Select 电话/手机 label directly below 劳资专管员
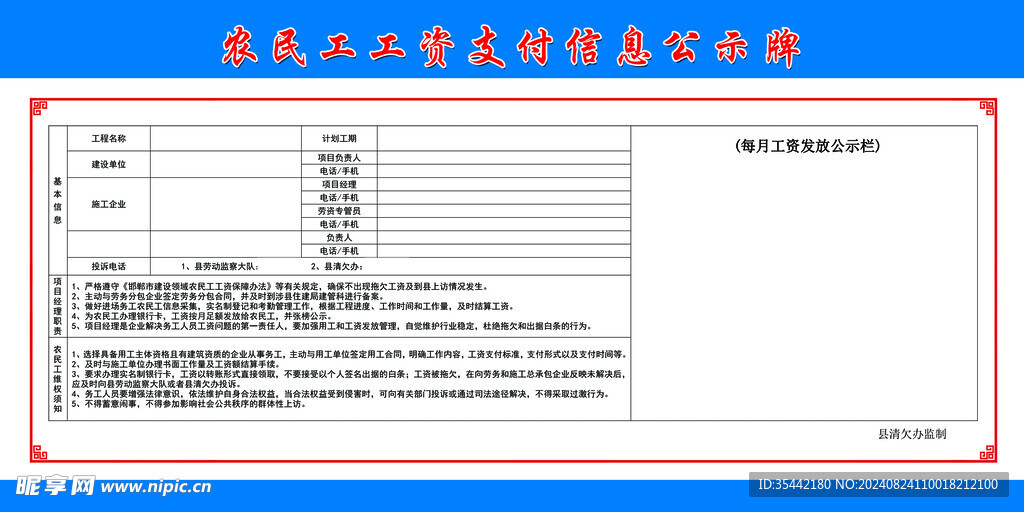 (340, 224)
